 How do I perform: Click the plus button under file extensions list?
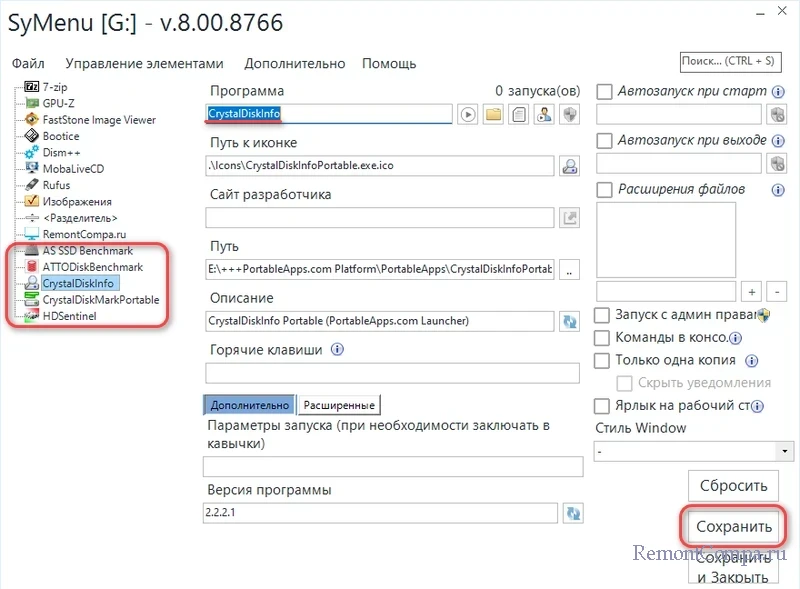pos(753,291)
